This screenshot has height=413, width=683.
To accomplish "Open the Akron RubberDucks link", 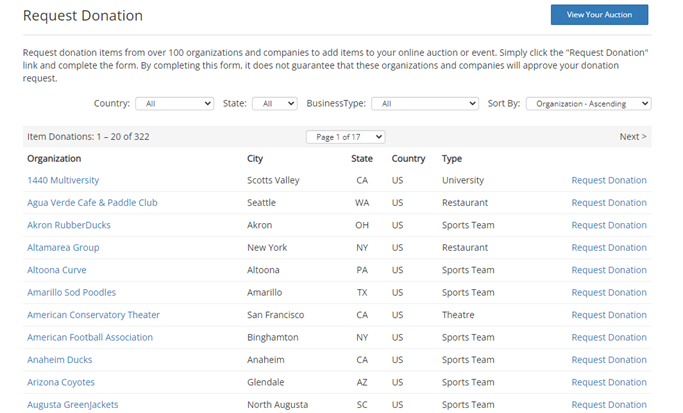I will 69,225.
